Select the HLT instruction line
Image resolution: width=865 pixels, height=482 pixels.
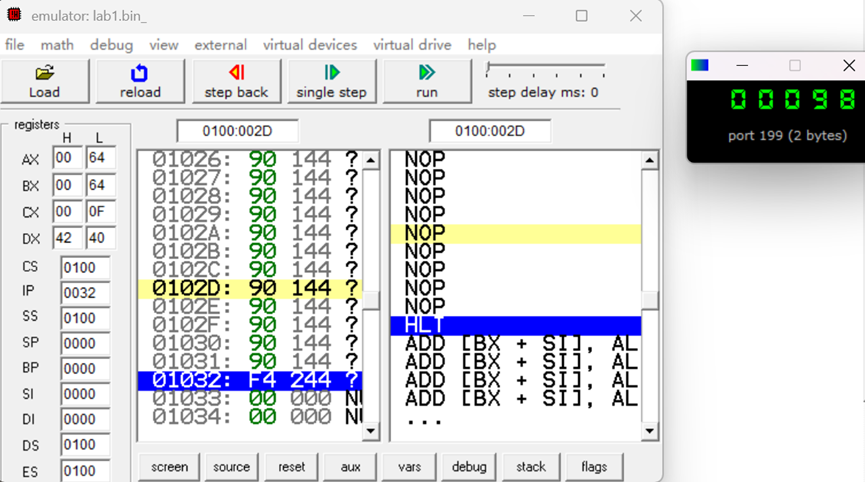[516, 325]
